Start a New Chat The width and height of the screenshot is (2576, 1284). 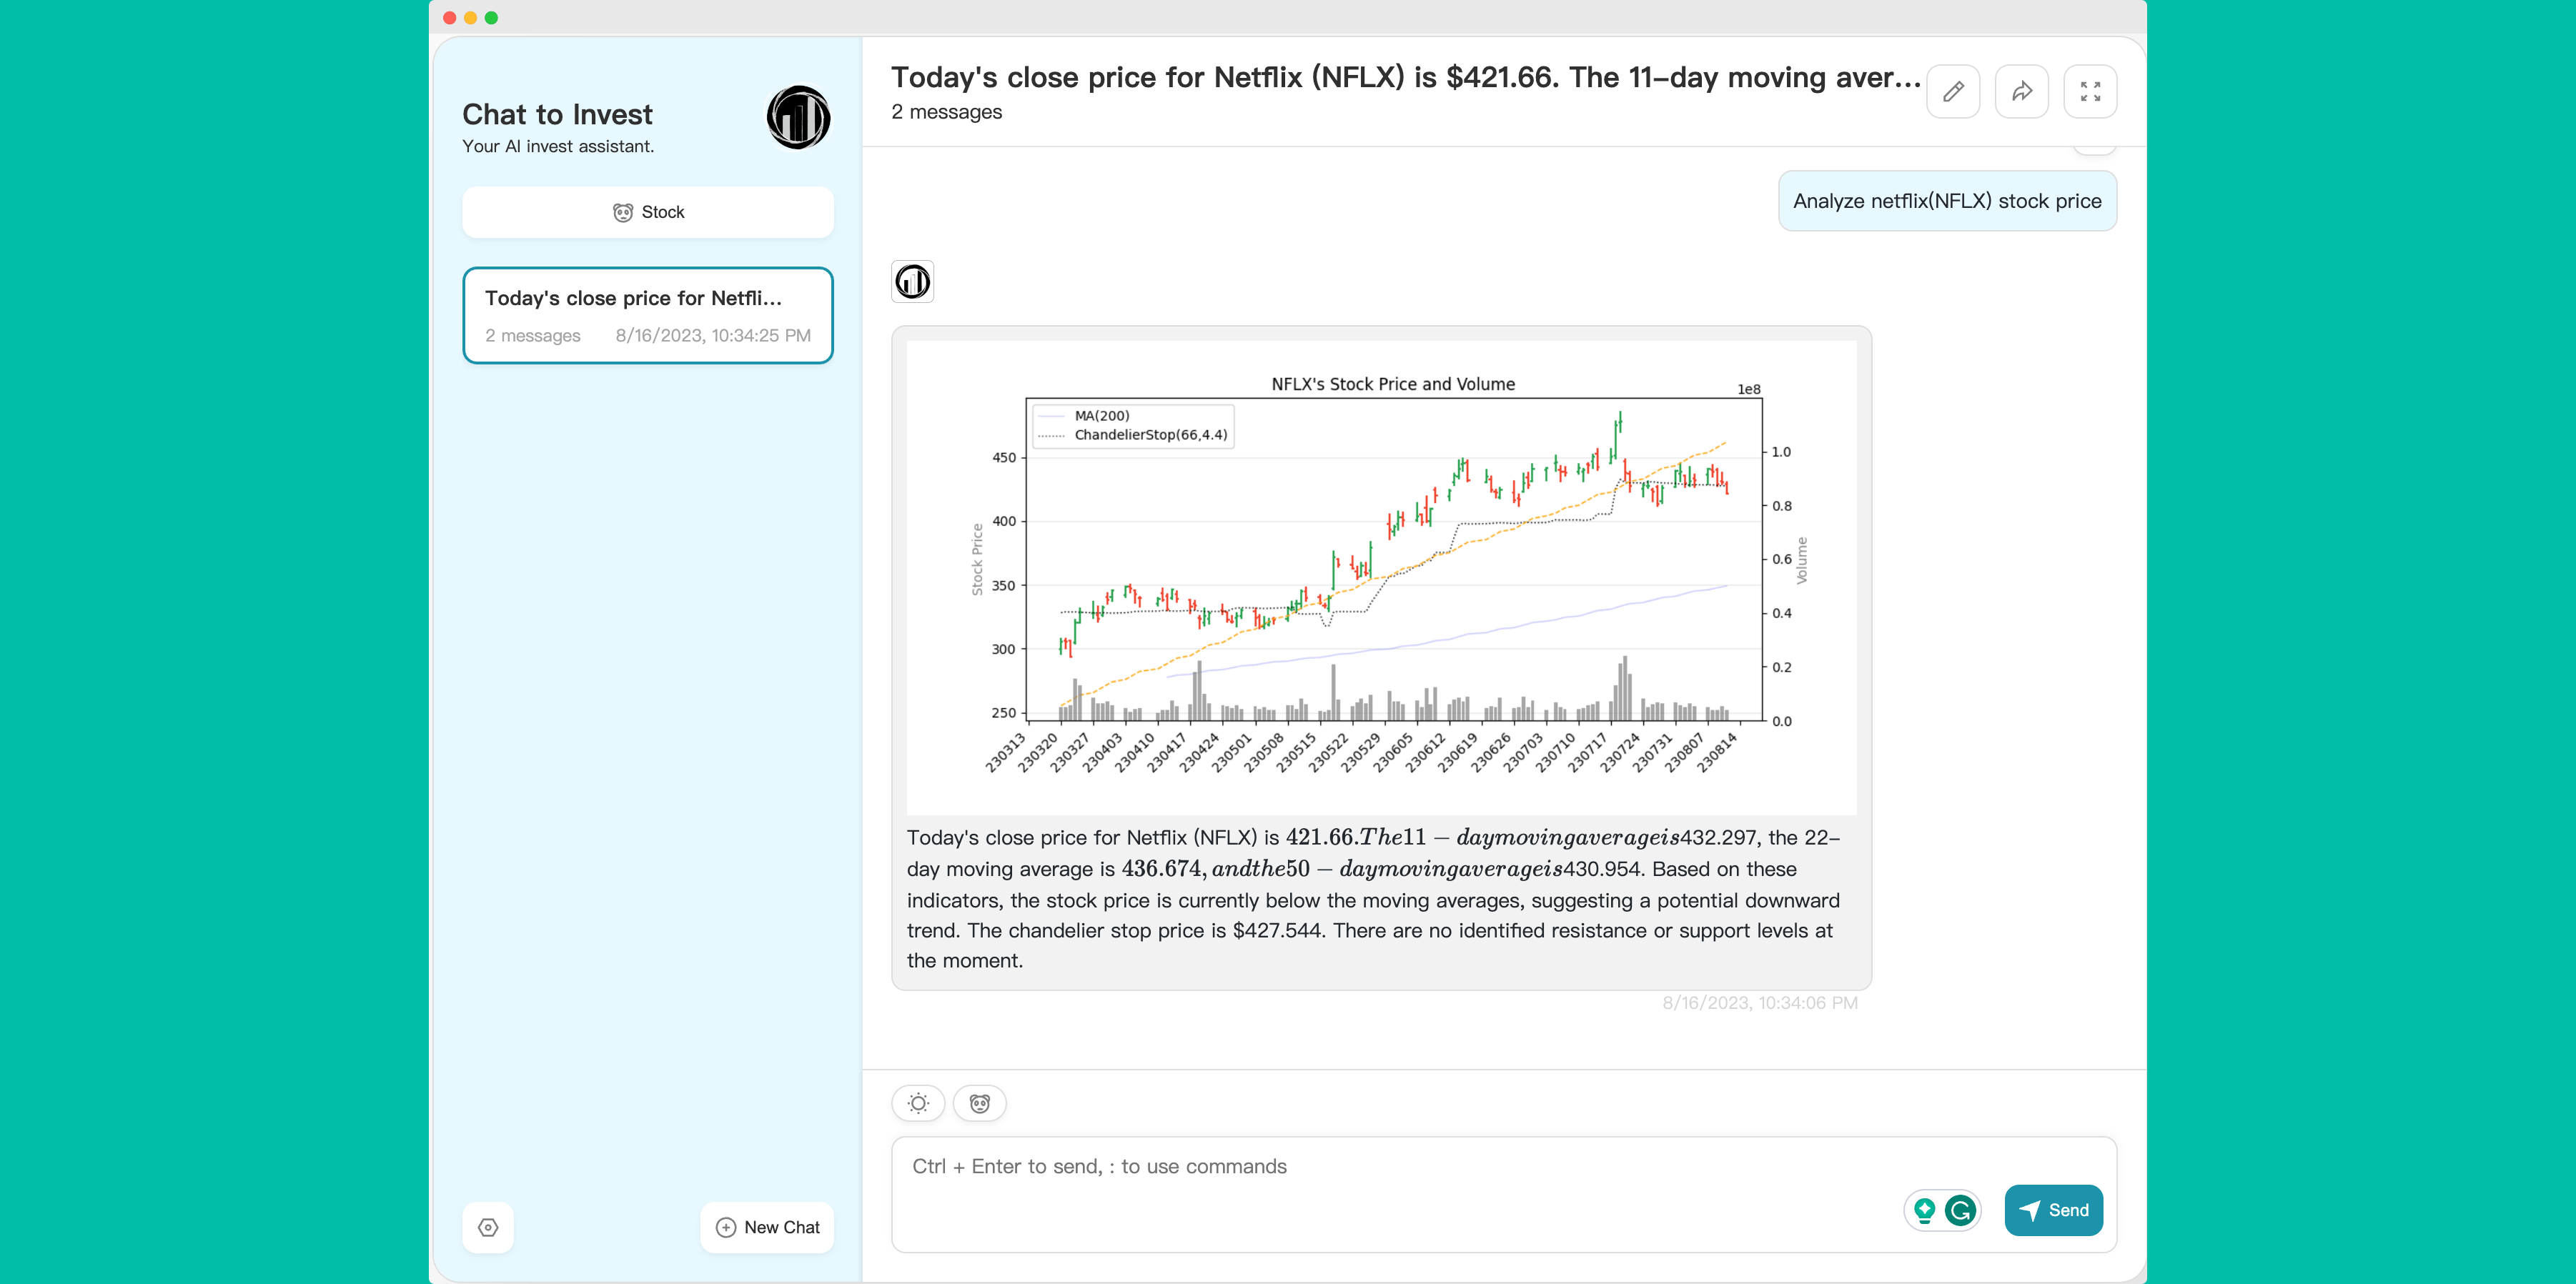pos(767,1227)
